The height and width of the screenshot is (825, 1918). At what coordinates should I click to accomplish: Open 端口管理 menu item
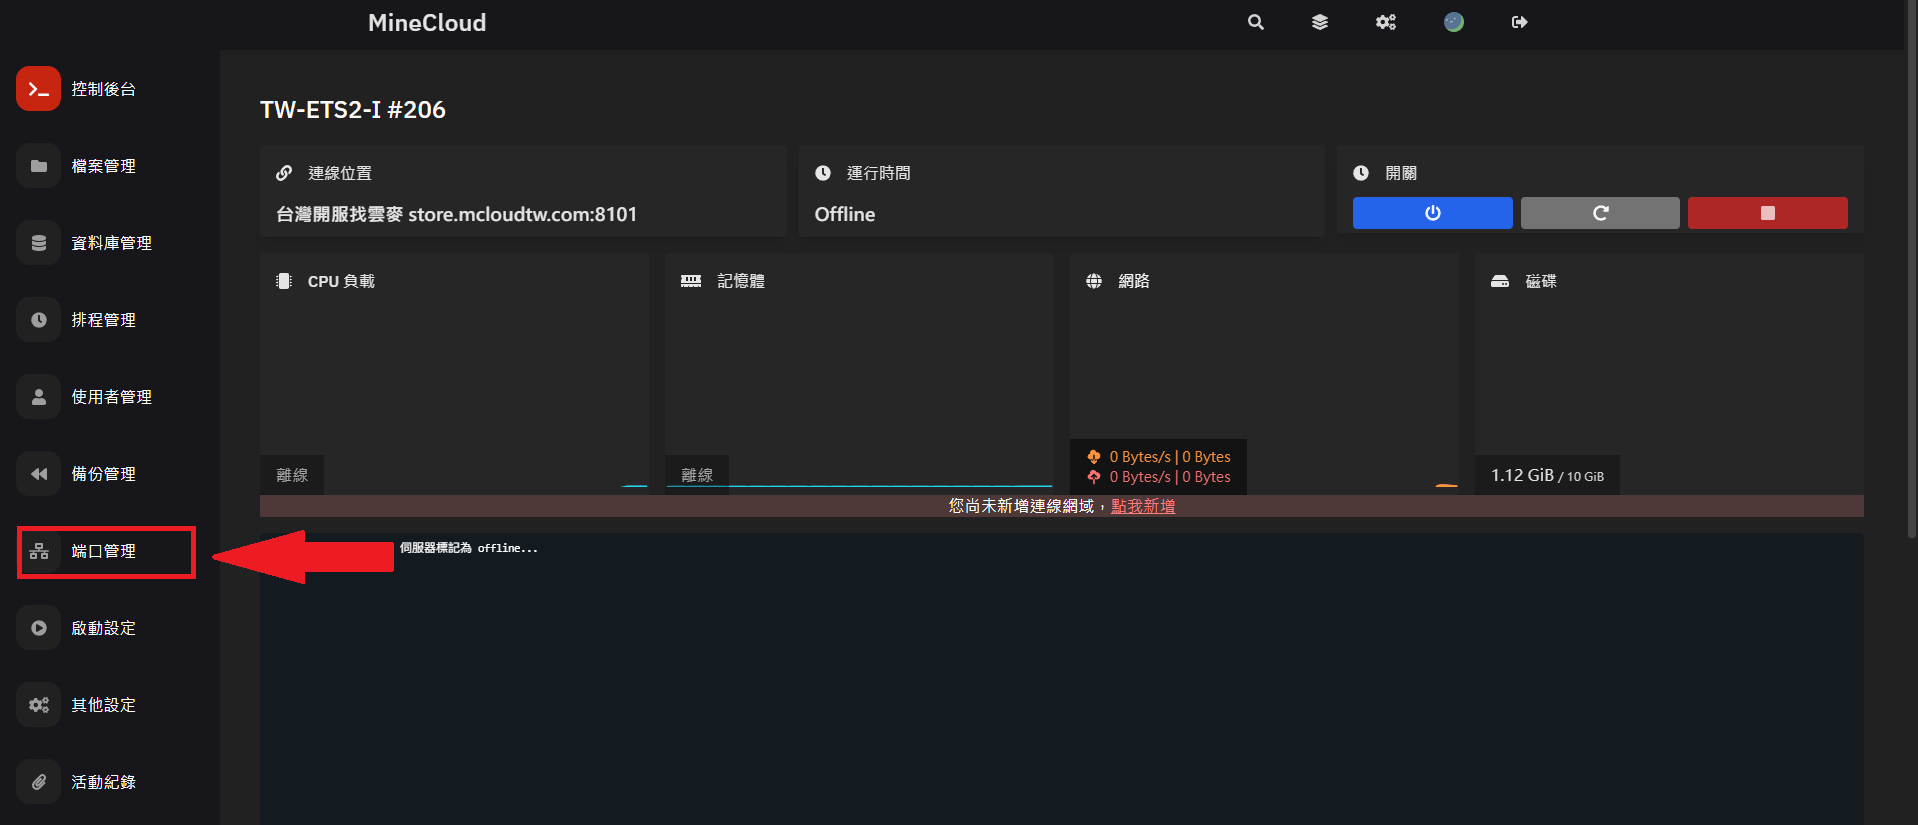104,551
